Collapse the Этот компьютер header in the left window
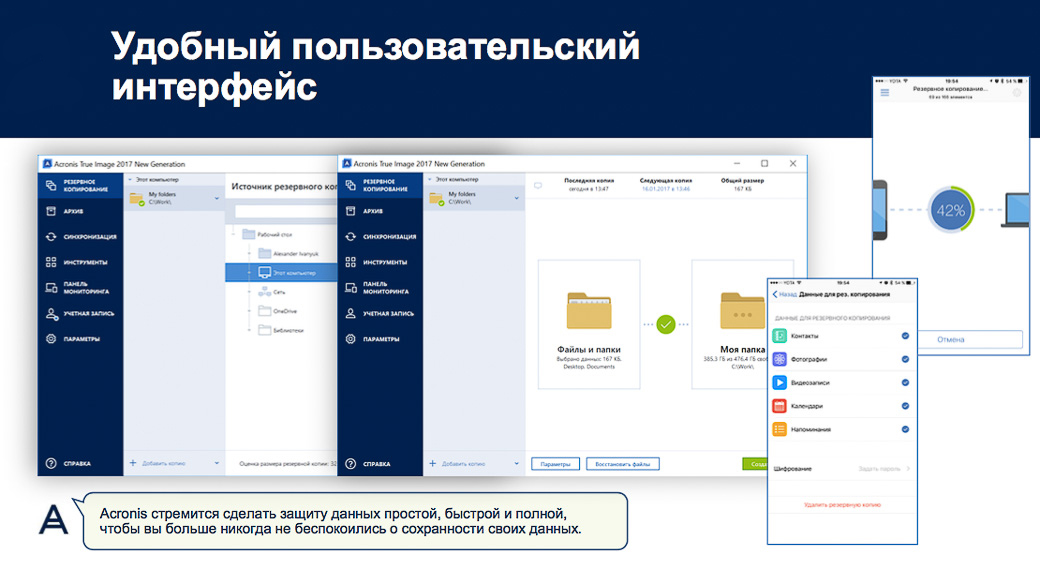 (131, 179)
